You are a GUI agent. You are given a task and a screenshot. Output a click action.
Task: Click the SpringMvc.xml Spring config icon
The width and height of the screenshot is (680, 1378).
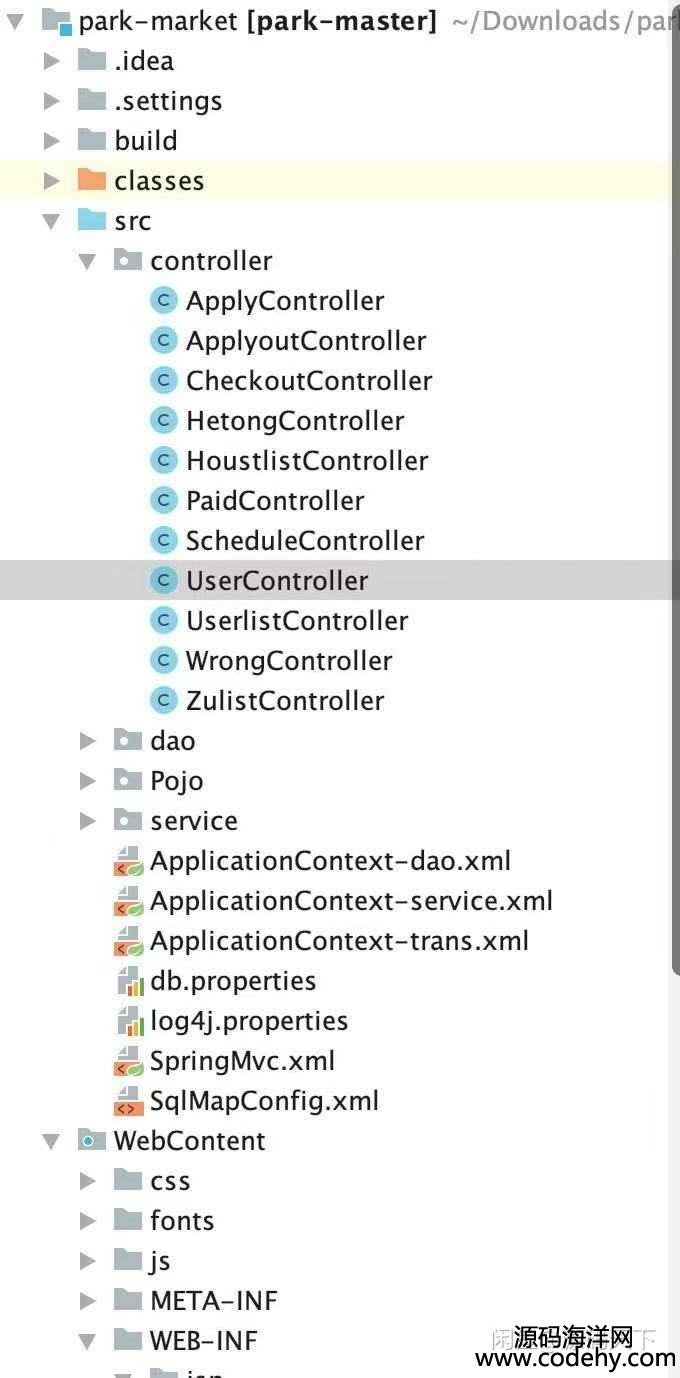(x=126, y=1061)
